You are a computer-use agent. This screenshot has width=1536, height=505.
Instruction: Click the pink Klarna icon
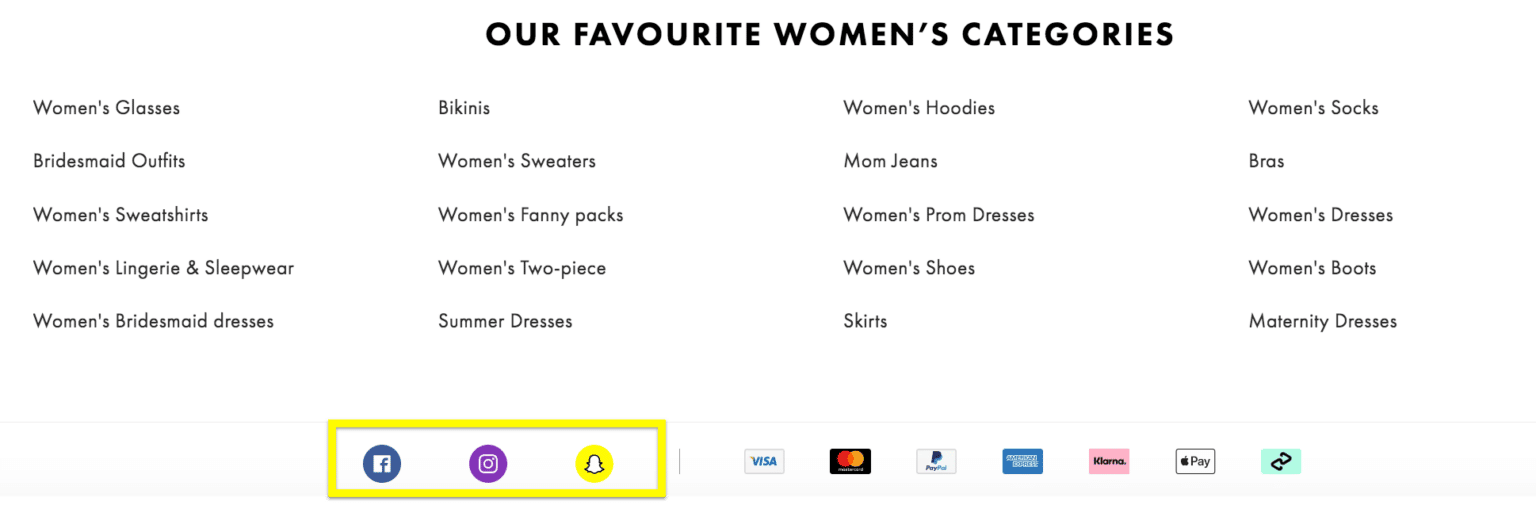click(x=1109, y=461)
